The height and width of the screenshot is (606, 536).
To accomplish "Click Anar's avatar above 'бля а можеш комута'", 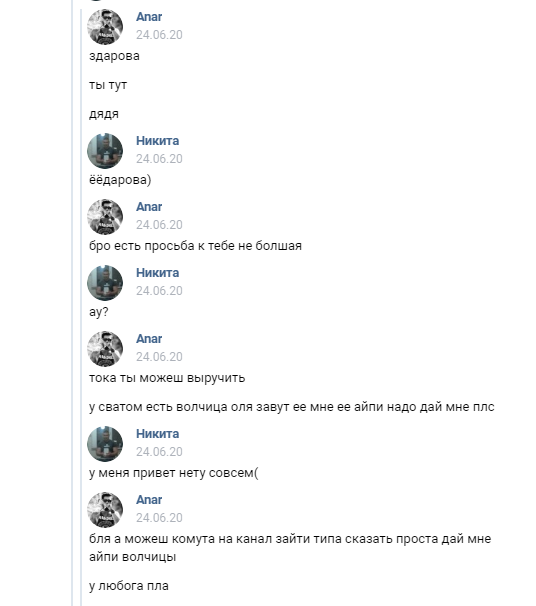I will pyautogui.click(x=105, y=510).
